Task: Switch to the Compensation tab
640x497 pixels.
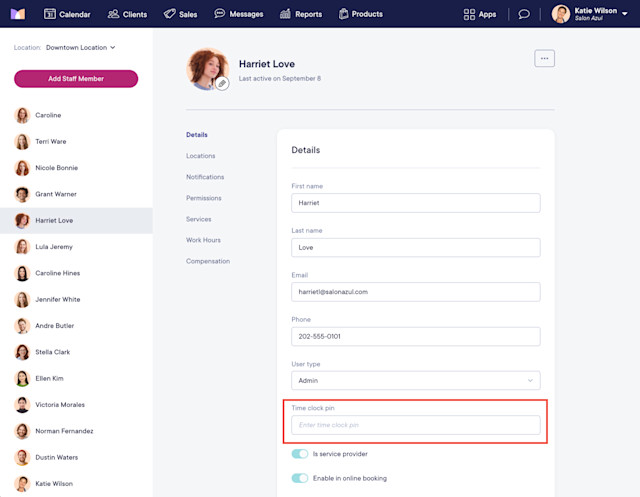Action: pyautogui.click(x=208, y=261)
